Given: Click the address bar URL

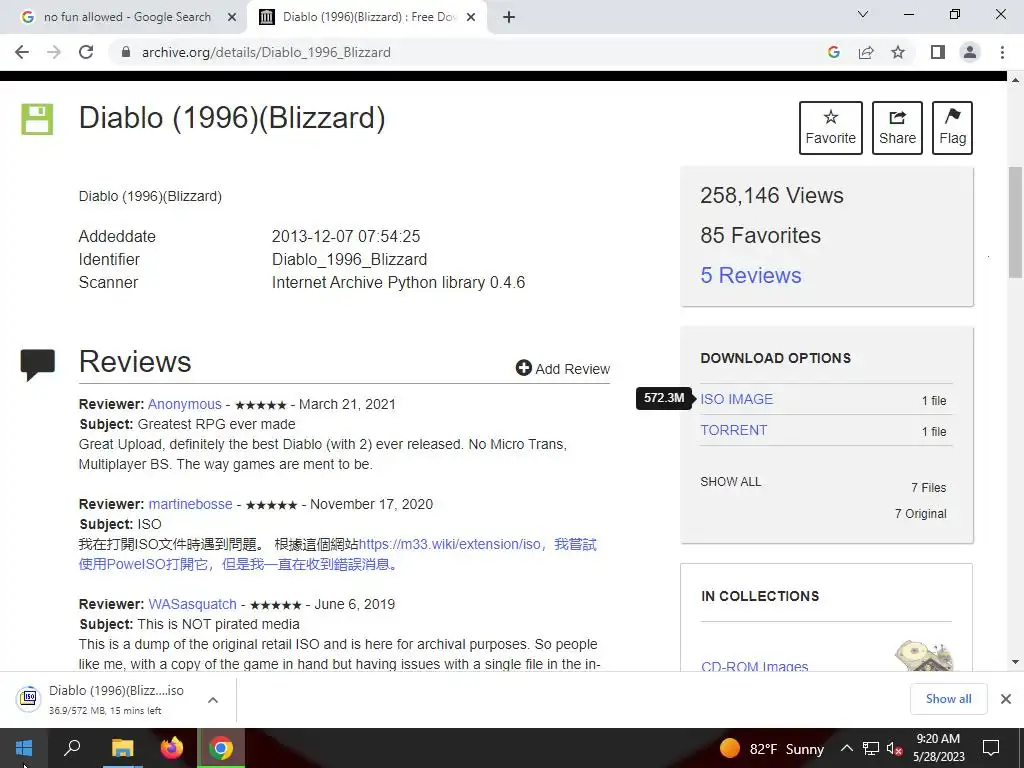Looking at the screenshot, I should [266, 52].
